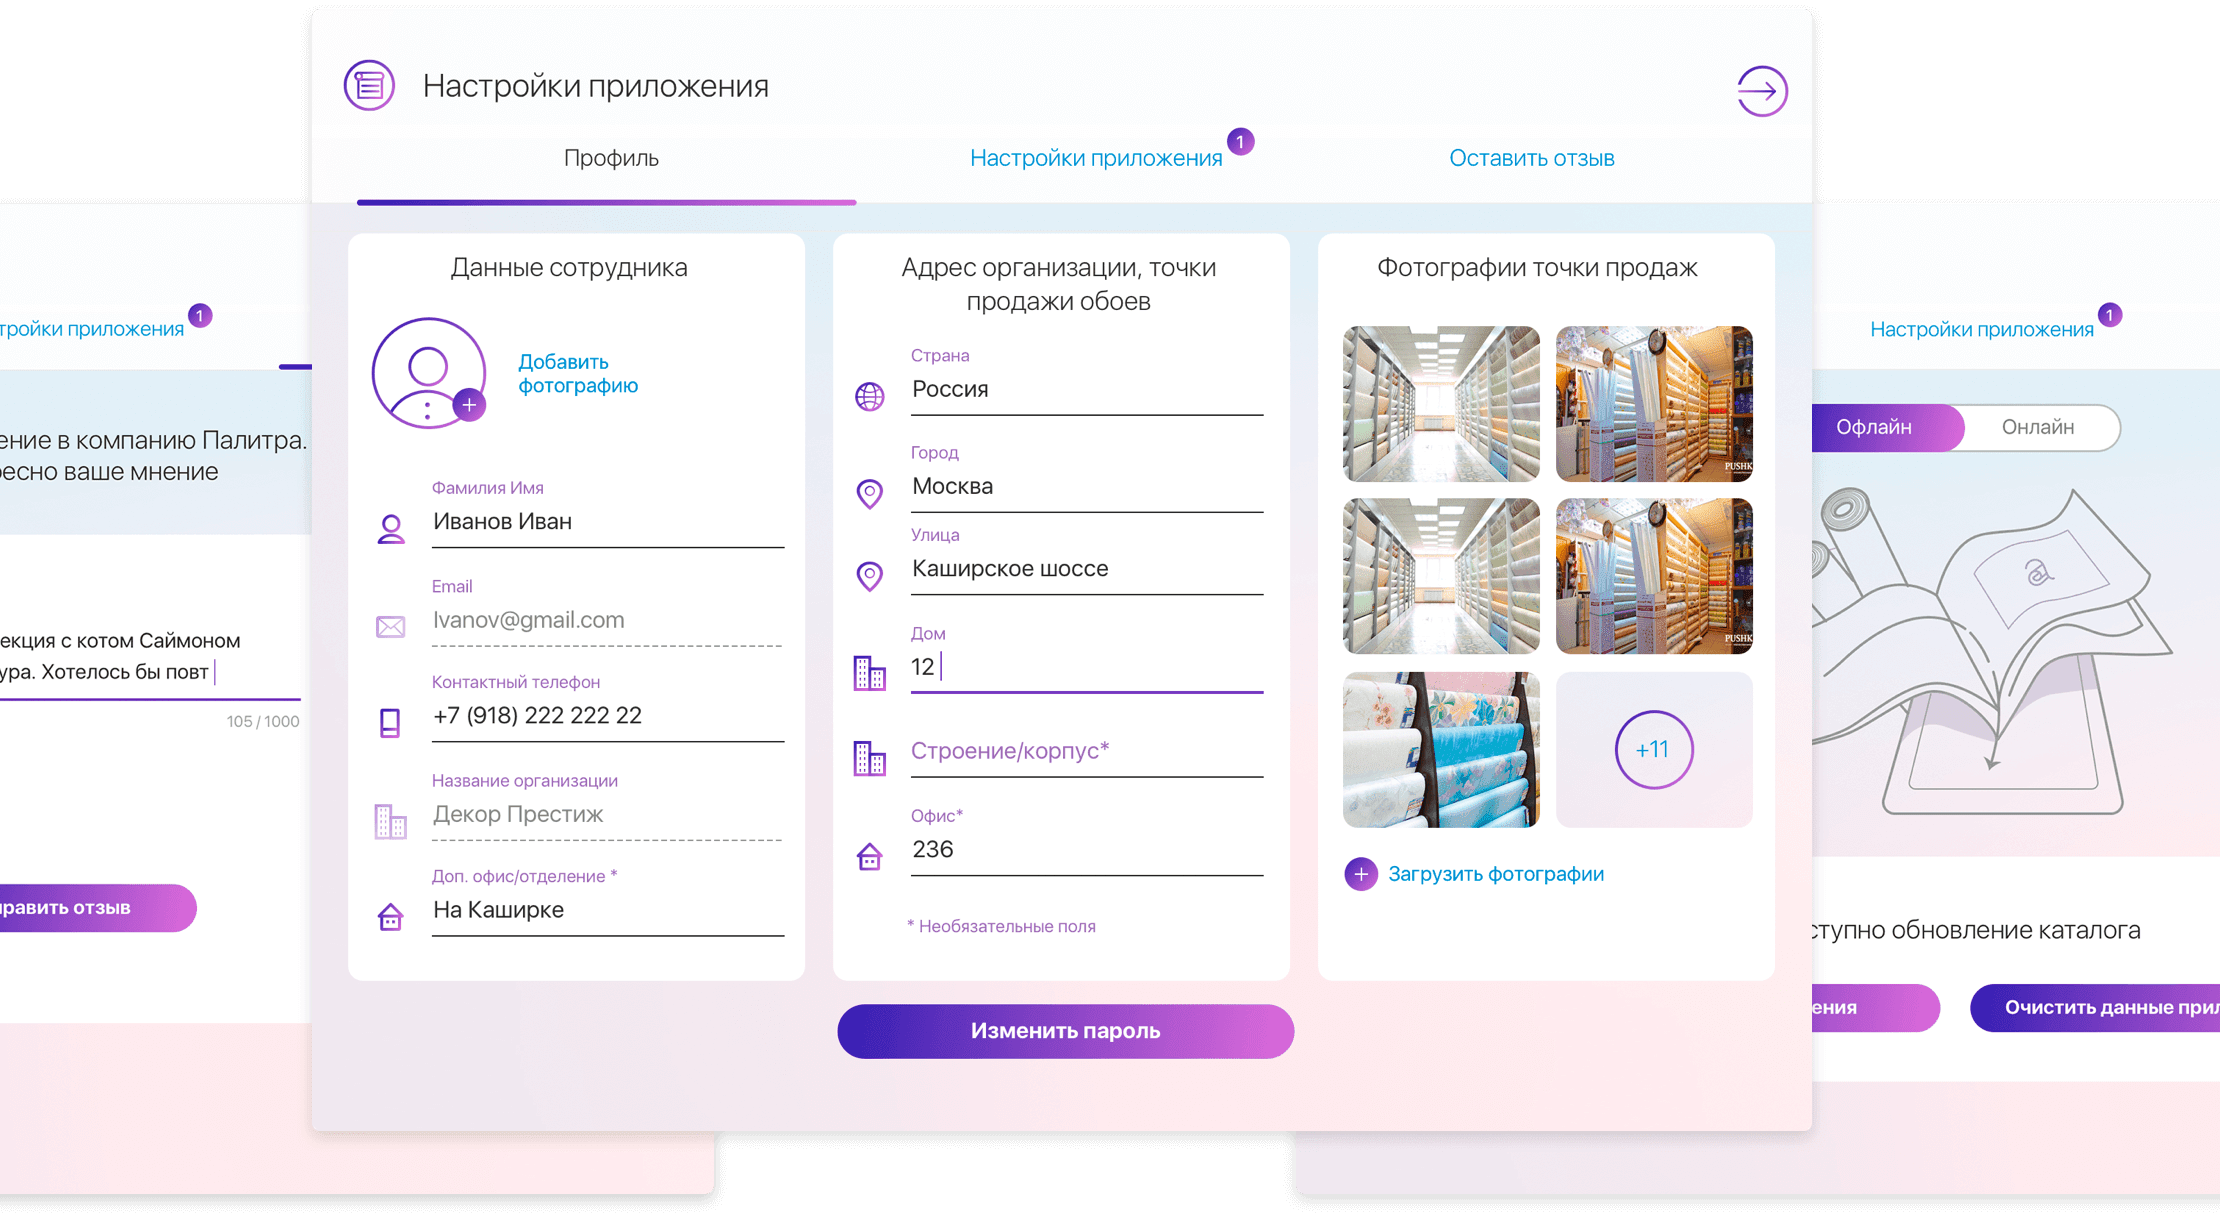Click the building icon beside Строение/корпус
Screen dimensions: 2220x1215
pyautogui.click(x=870, y=758)
